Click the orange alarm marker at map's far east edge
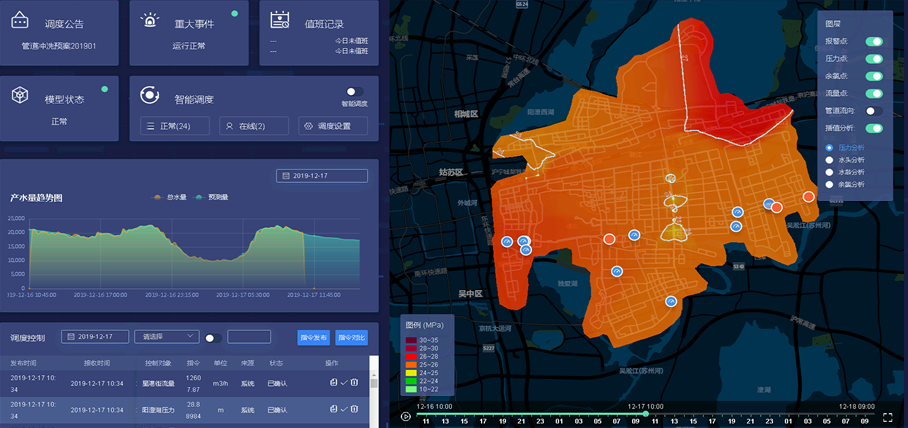 [x=808, y=197]
